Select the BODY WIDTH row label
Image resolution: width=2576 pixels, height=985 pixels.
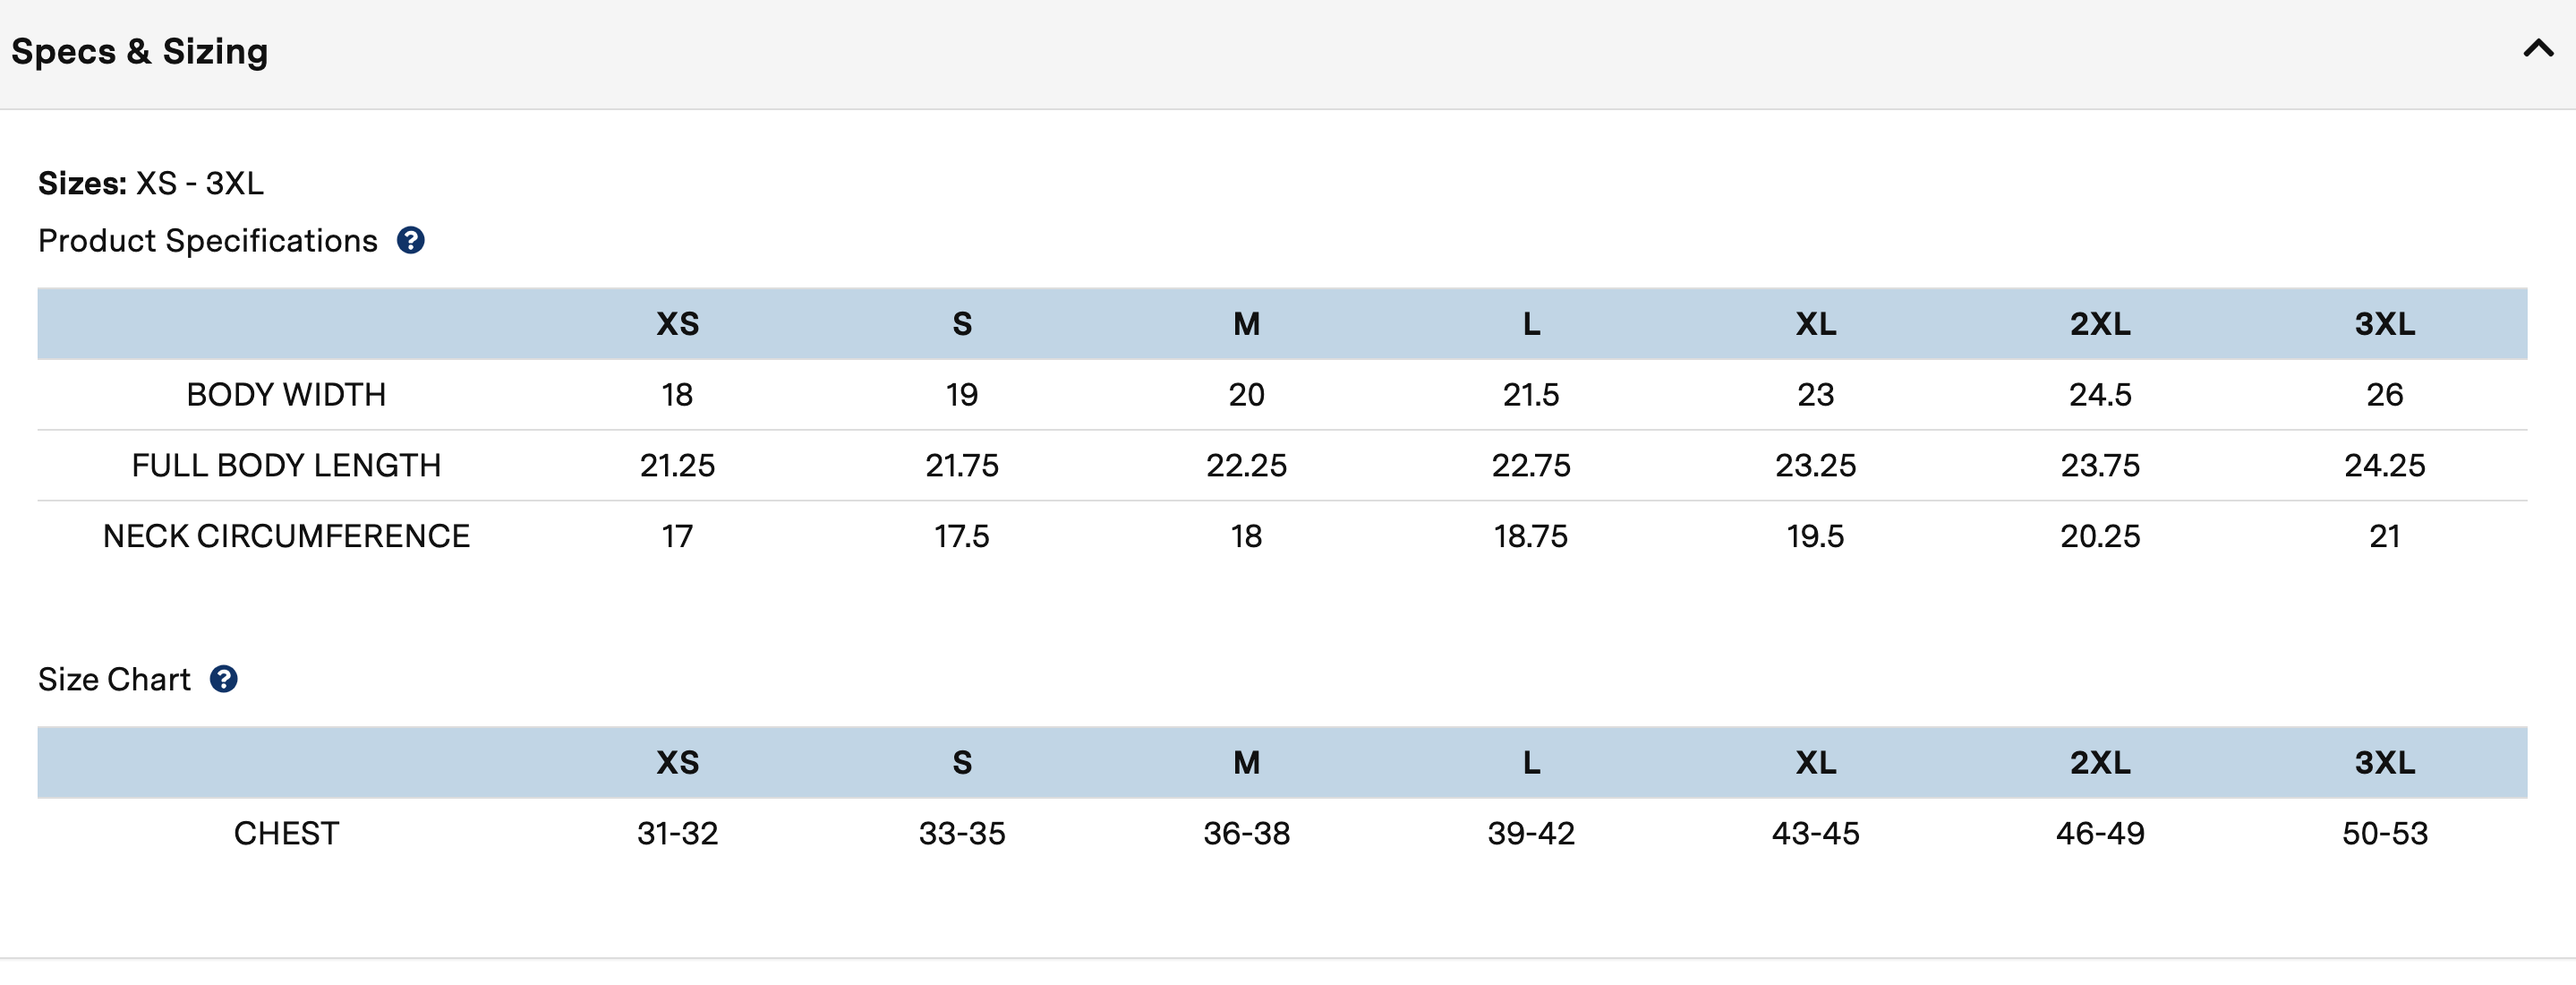point(286,395)
